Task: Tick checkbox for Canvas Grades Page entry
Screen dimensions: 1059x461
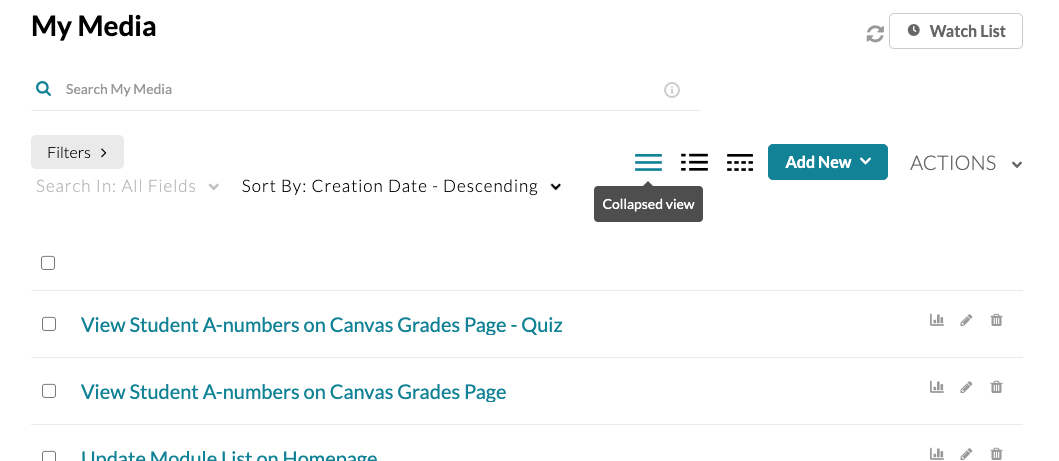Action: 48,391
